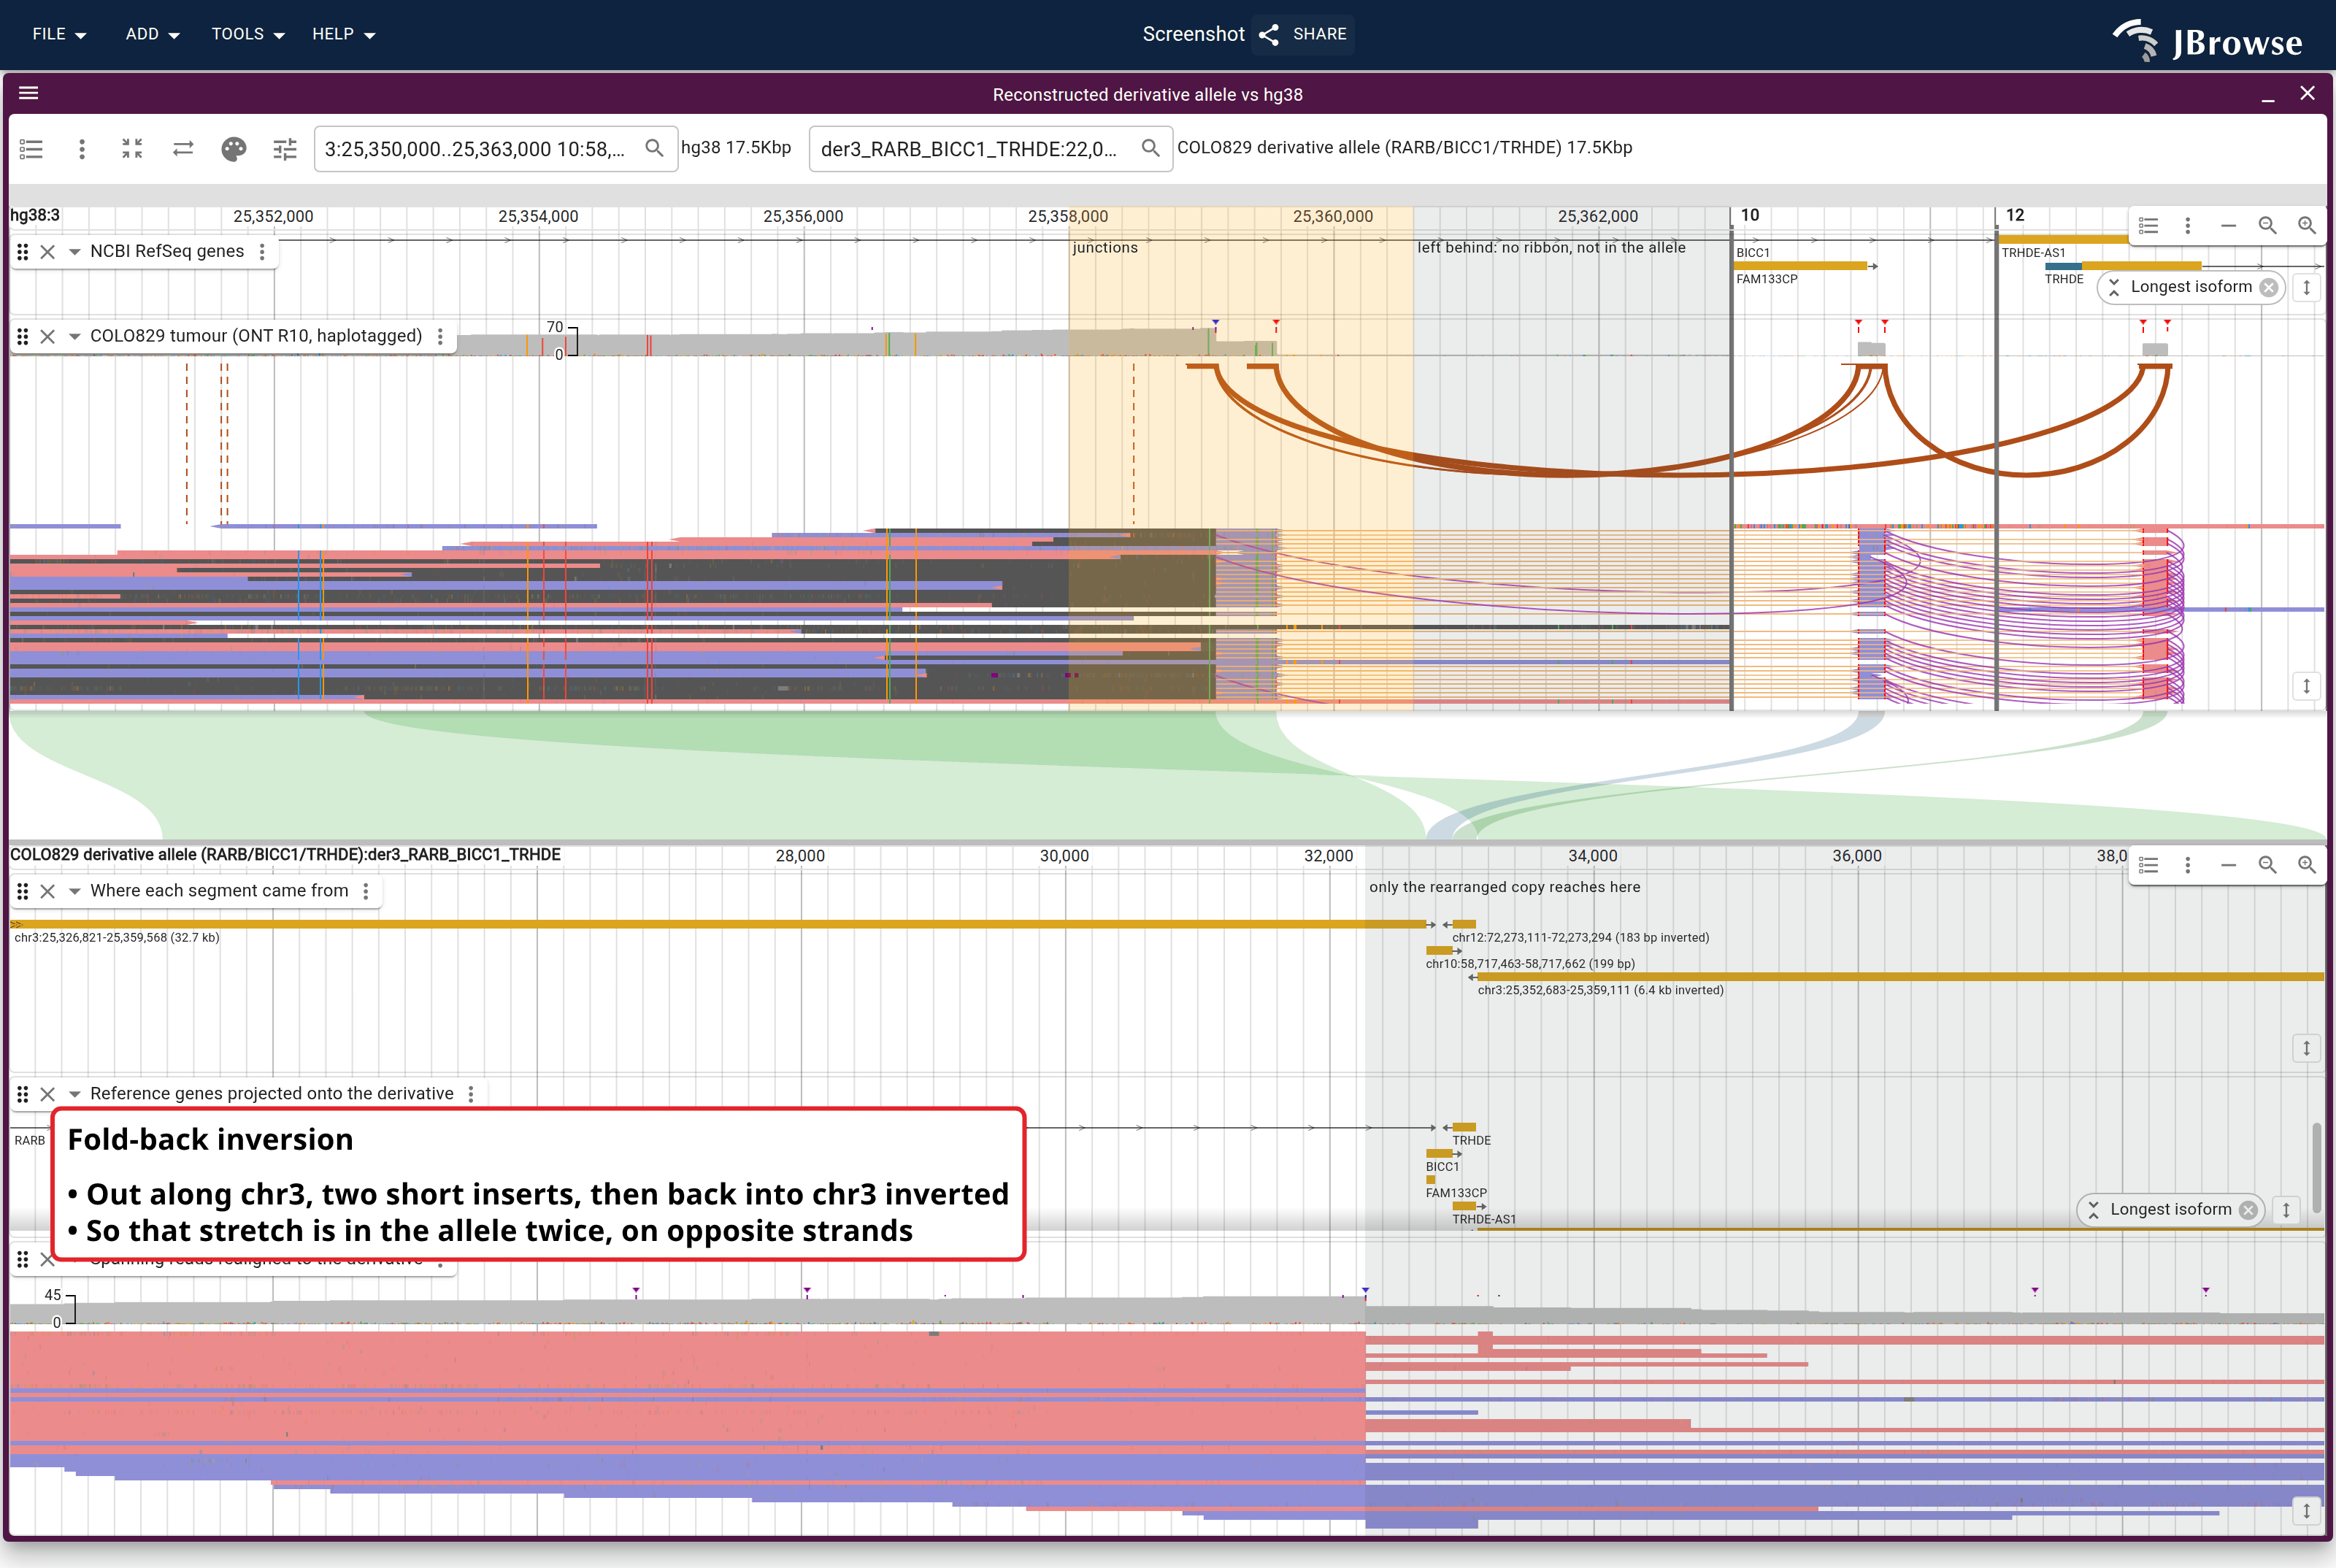Open the hg38 row kebab menu
2336x1568 pixels.
click(2188, 226)
